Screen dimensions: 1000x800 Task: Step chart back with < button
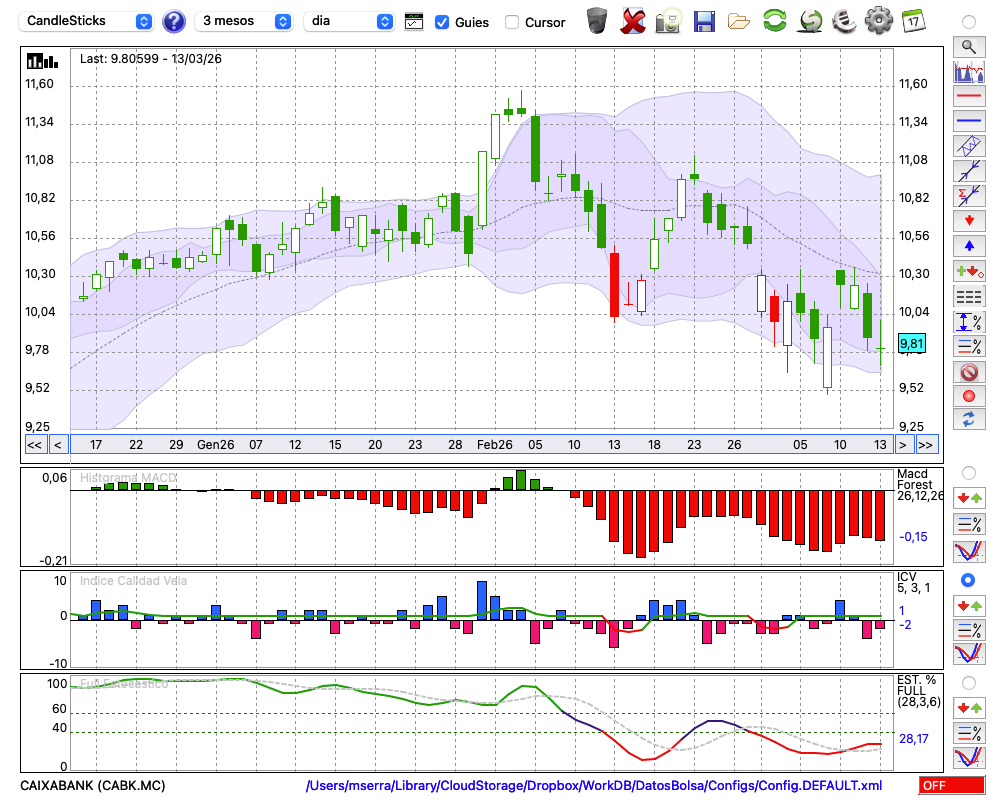pyautogui.click(x=58, y=445)
